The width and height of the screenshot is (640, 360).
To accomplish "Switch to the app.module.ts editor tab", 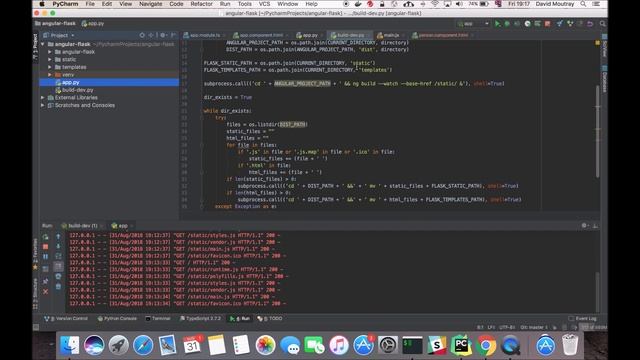I will [x=204, y=36].
